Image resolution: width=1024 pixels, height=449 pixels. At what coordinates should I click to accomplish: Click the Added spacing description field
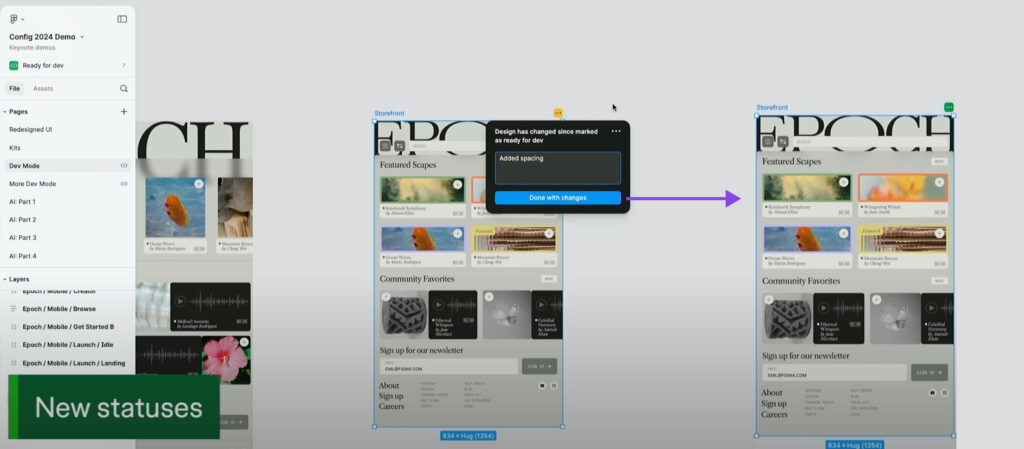coord(558,168)
